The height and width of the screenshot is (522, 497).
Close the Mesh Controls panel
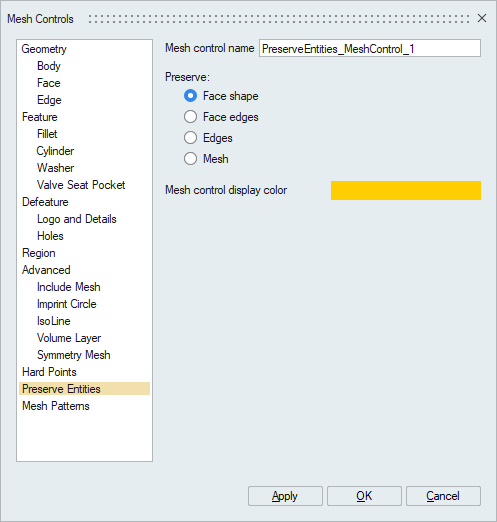pyautogui.click(x=482, y=18)
